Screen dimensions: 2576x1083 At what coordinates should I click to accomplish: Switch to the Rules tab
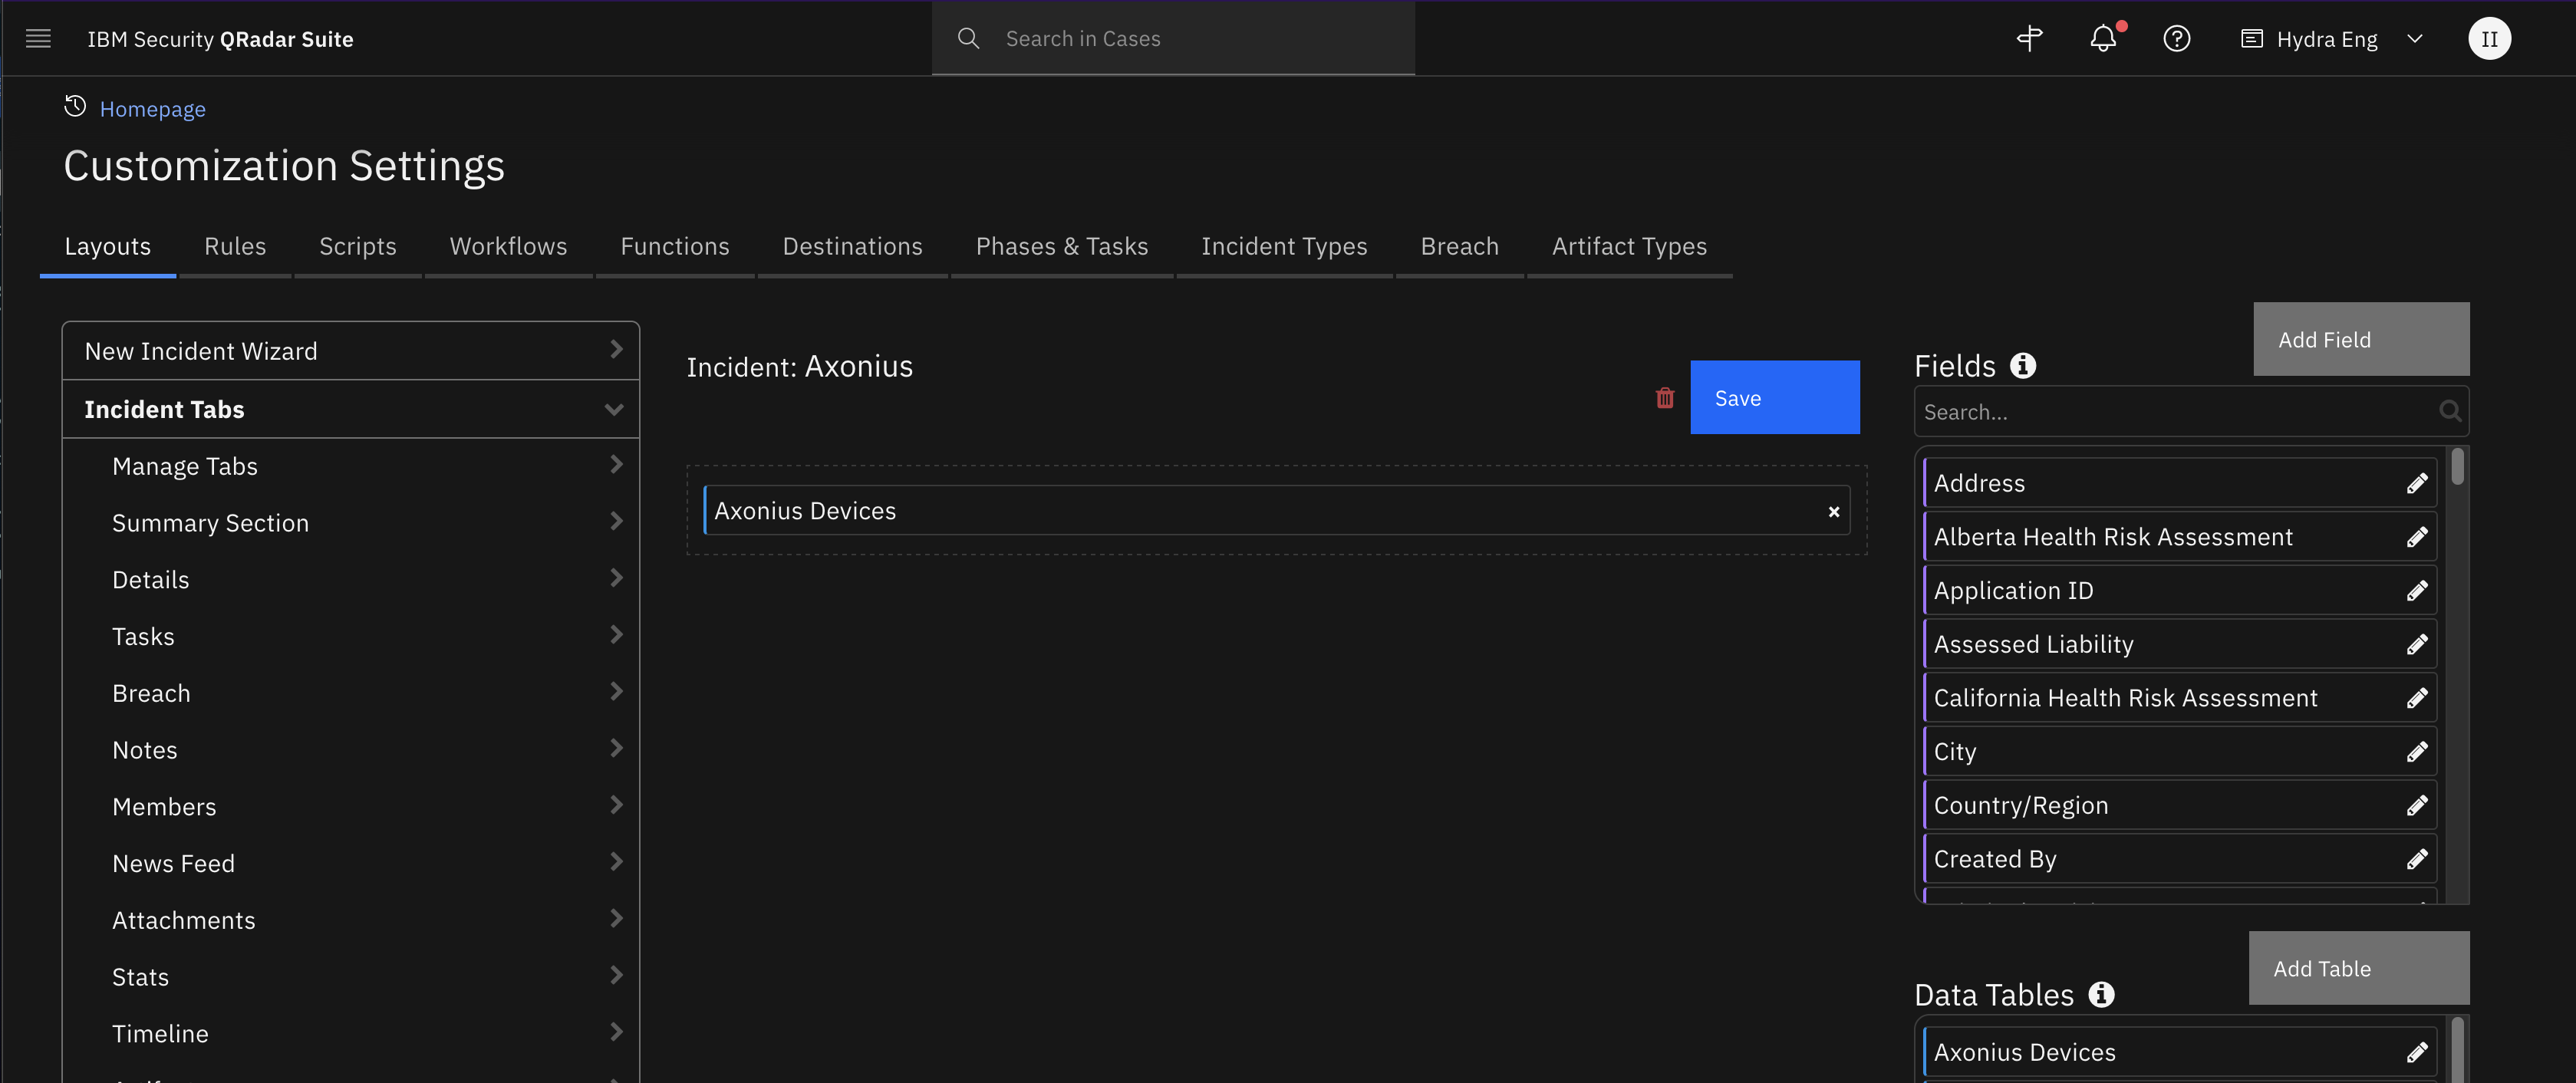(235, 247)
